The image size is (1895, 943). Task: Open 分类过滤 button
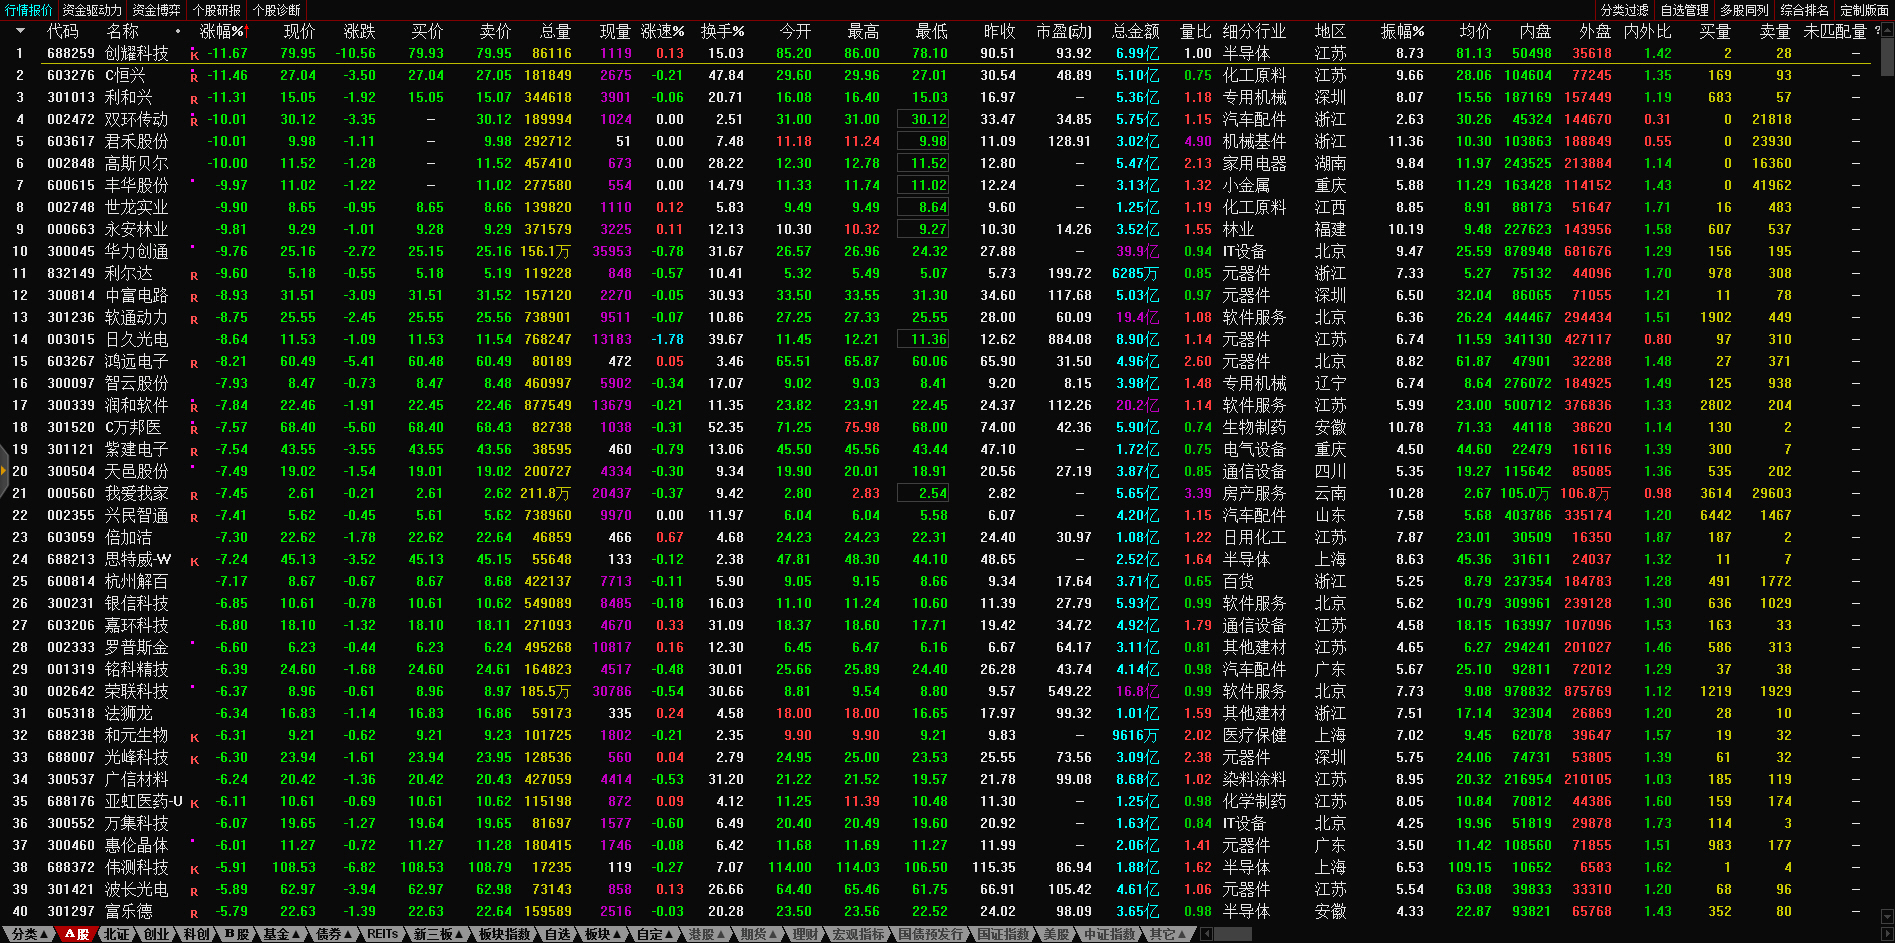pyautogui.click(x=1625, y=10)
